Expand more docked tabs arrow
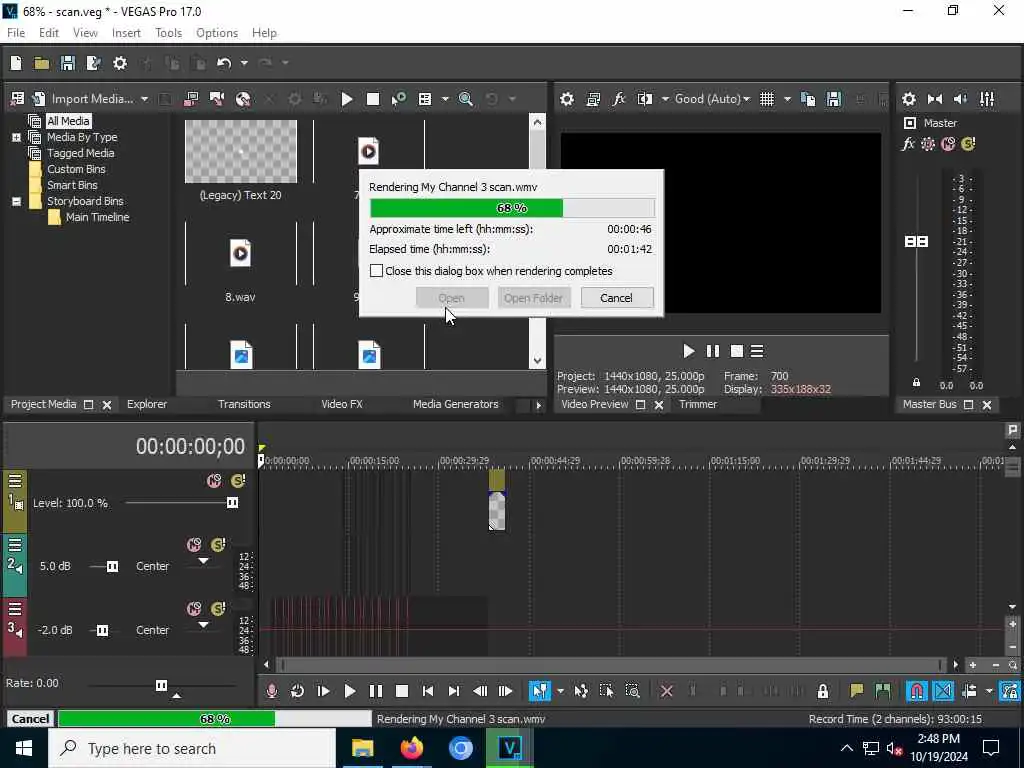 point(538,405)
